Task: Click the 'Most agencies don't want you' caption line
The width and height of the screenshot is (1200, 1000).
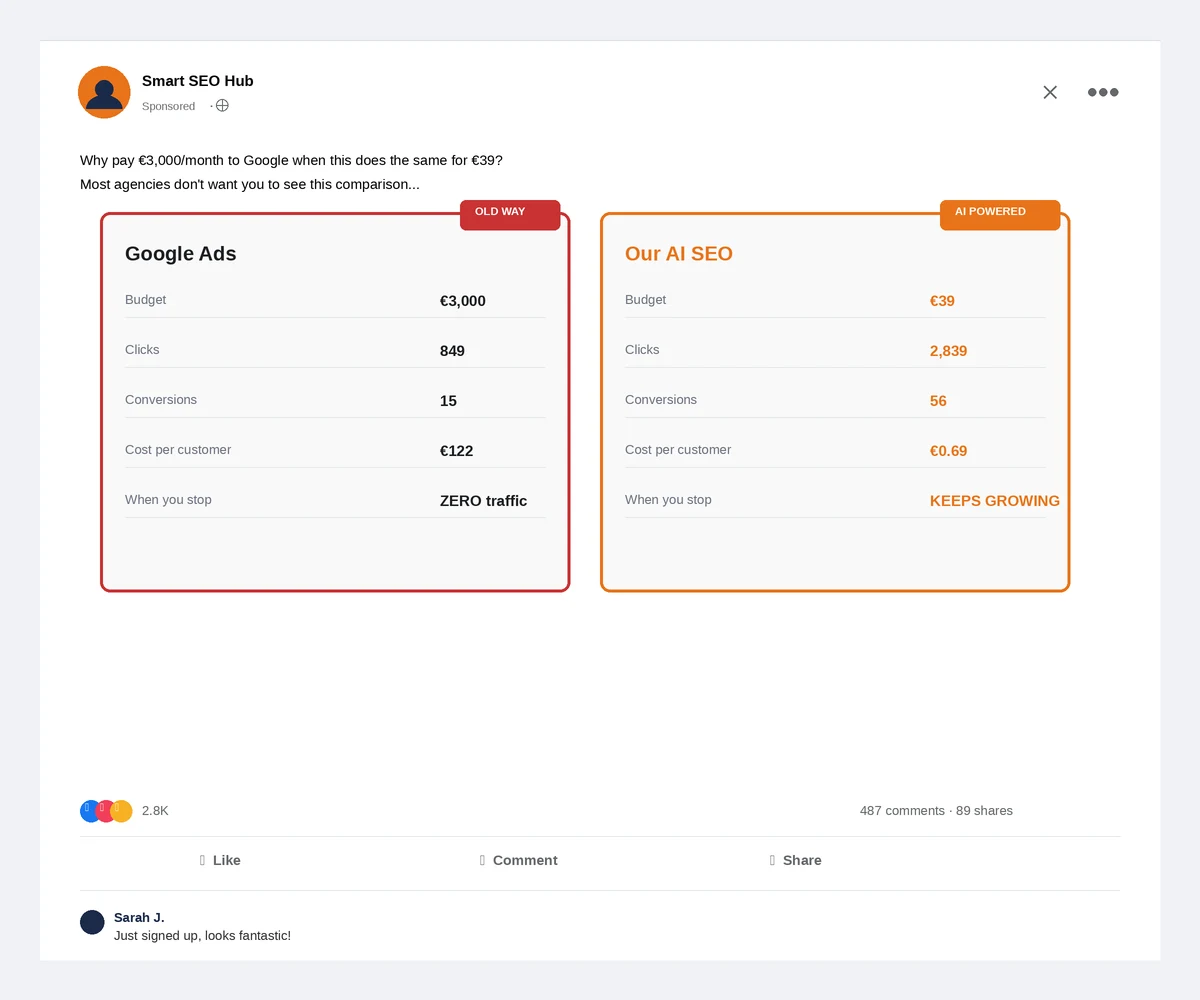Action: click(250, 184)
